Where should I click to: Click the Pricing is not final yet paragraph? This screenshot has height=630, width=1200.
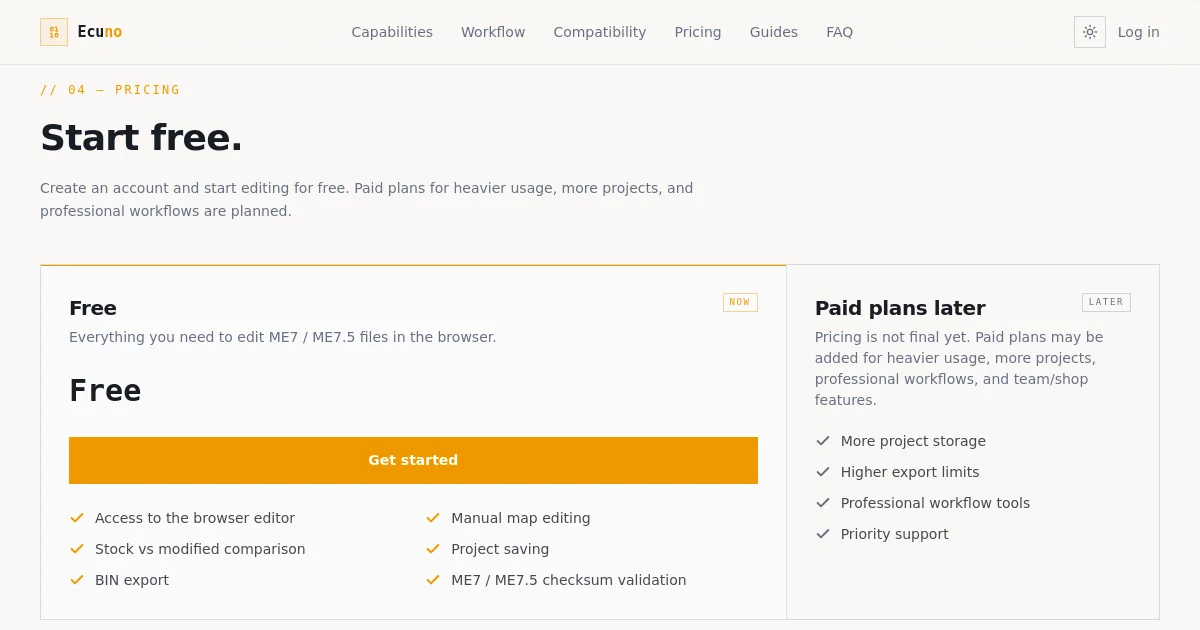tap(959, 369)
